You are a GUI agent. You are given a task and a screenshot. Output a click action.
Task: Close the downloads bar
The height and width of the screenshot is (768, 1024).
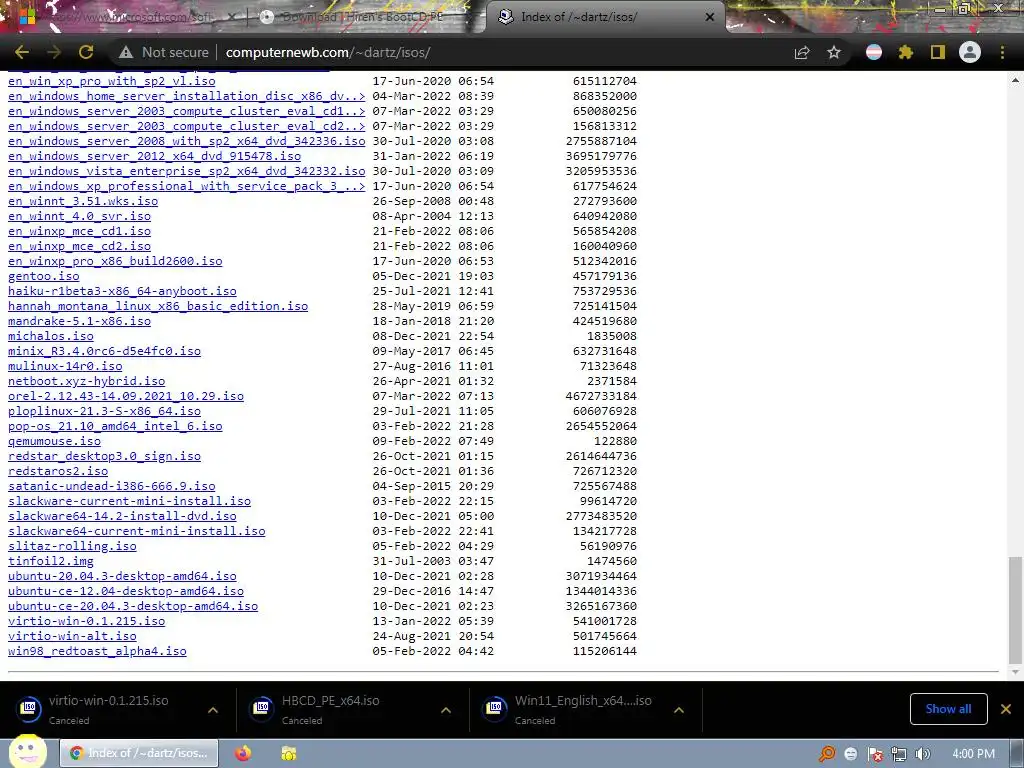1006,709
